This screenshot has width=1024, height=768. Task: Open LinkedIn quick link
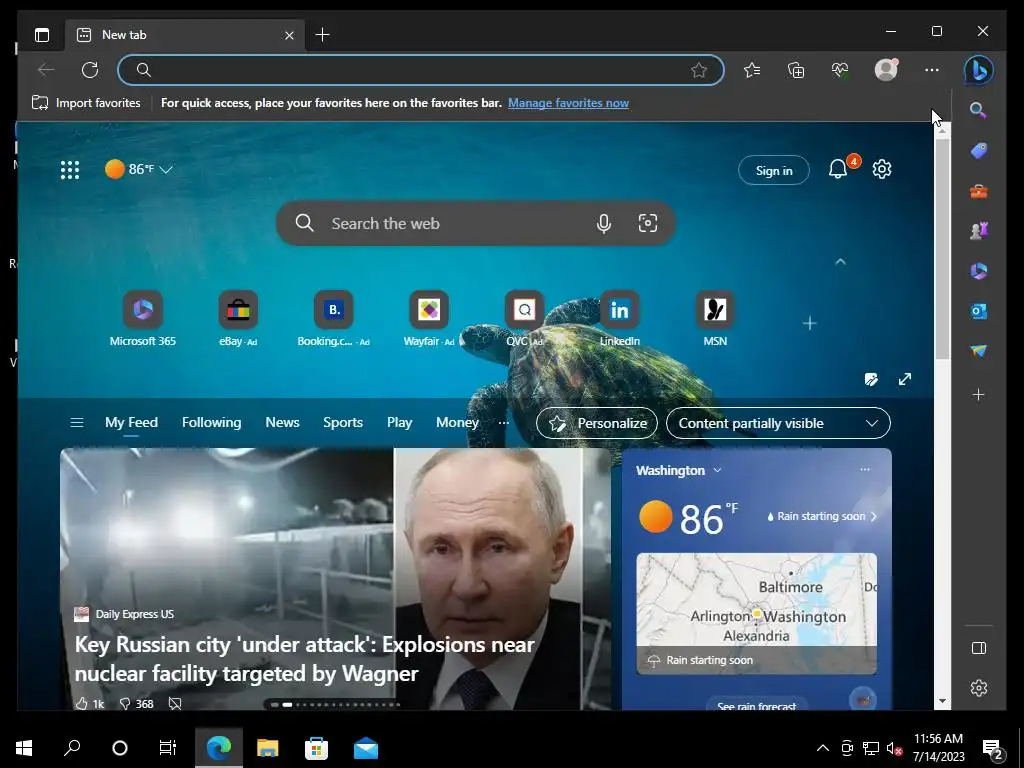coord(620,319)
